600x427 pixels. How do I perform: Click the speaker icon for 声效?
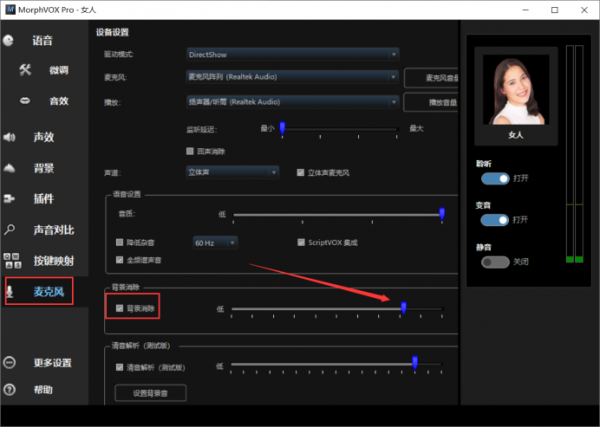[x=9, y=137]
